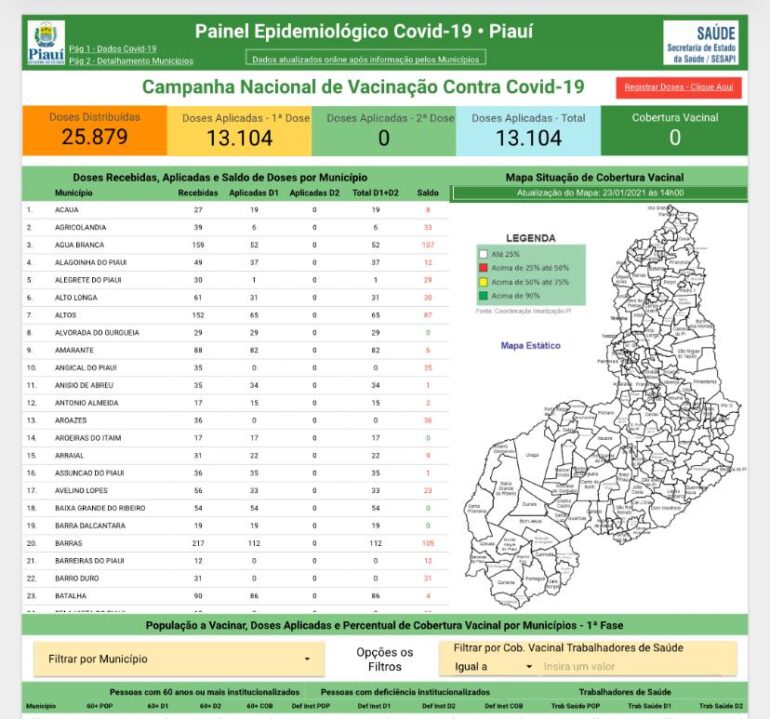Click the green Acima de 90% legend swatch
The image size is (770, 719).
484,296
